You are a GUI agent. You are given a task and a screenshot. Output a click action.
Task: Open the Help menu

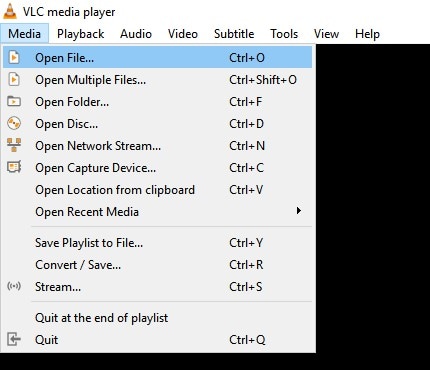(367, 34)
